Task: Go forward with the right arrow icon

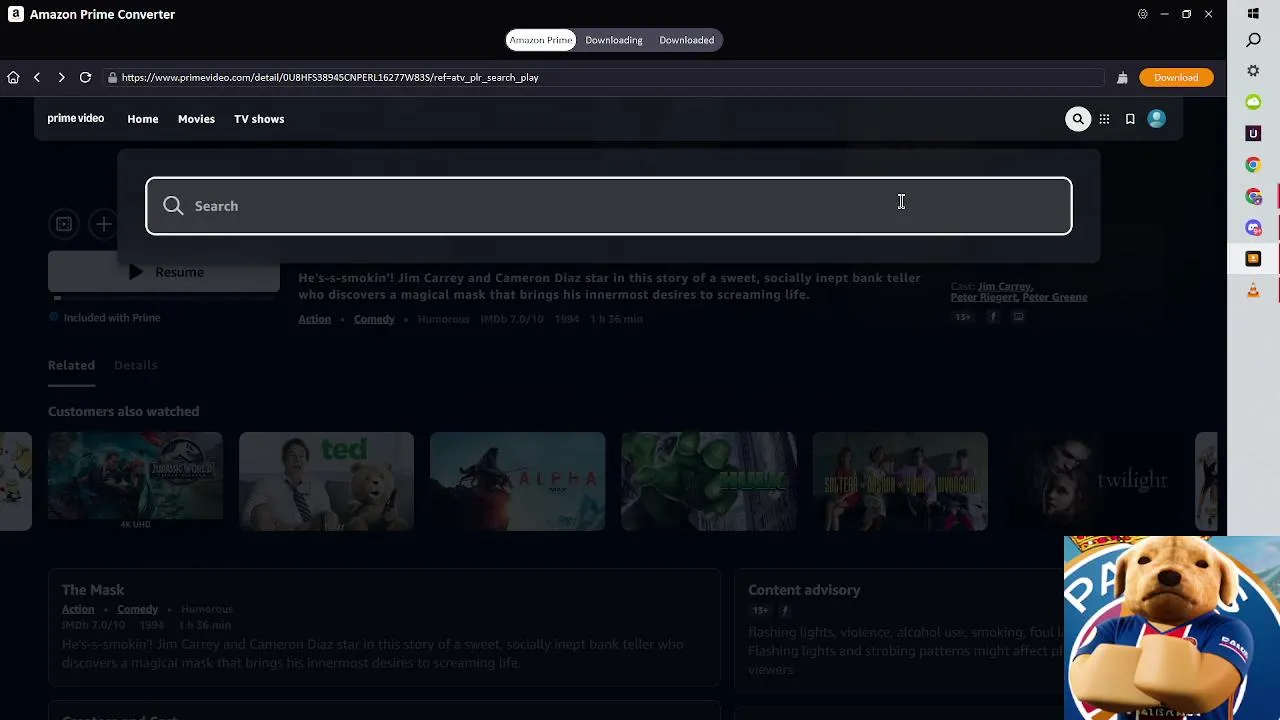Action: point(61,77)
